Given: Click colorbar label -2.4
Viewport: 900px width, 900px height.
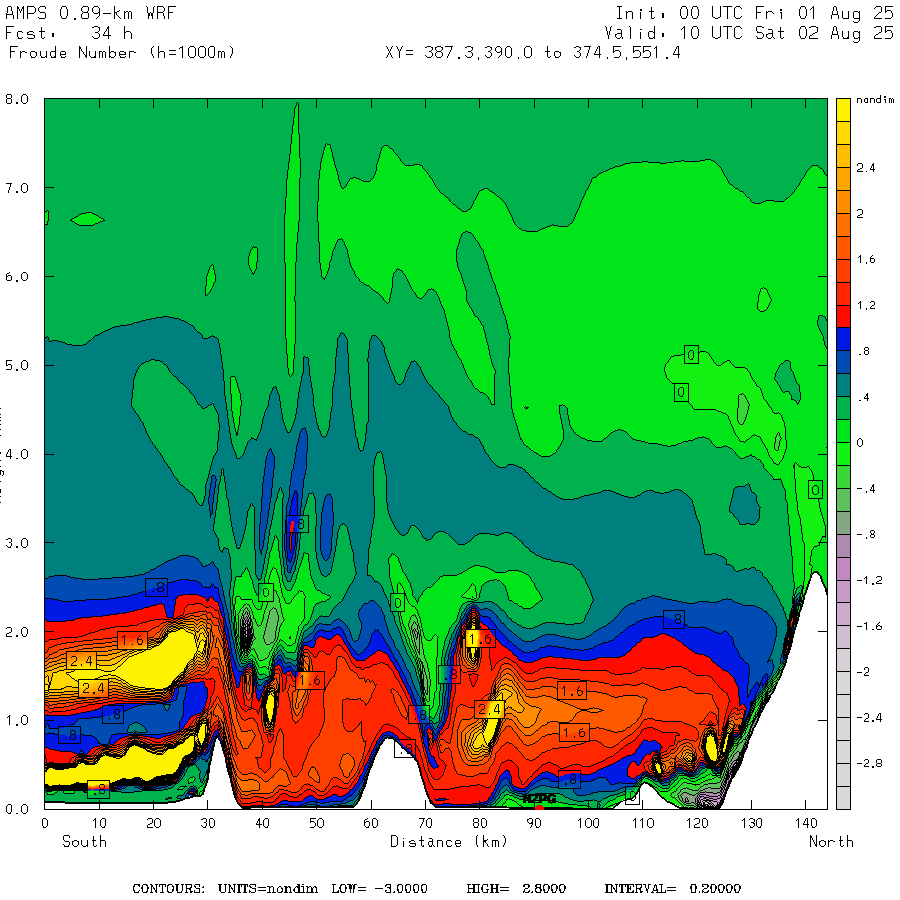Looking at the screenshot, I should [x=869, y=717].
